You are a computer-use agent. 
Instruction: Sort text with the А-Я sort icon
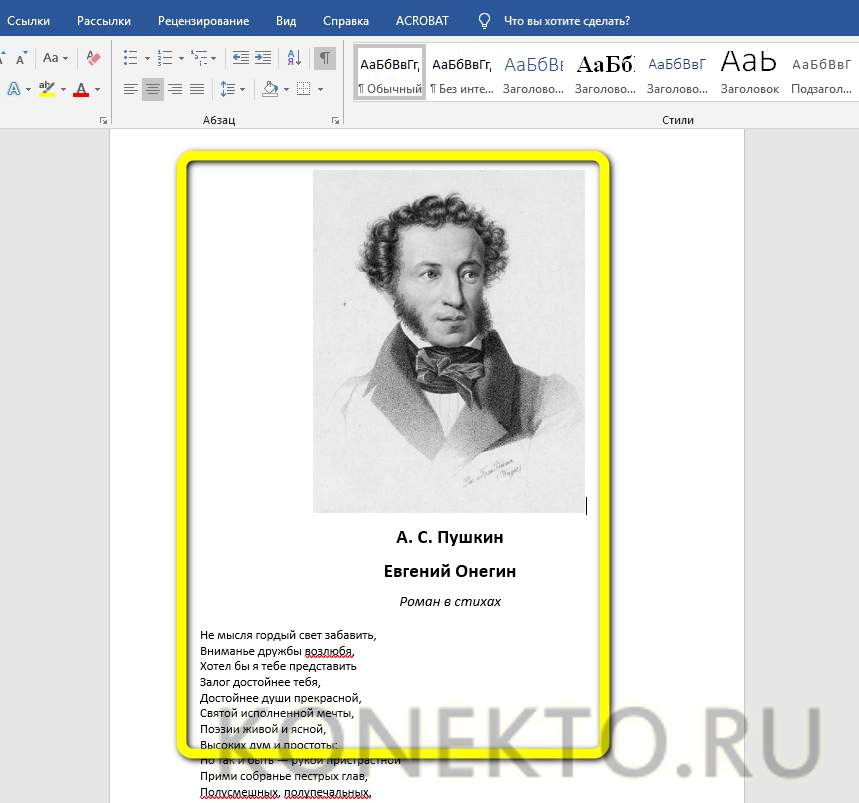click(x=294, y=58)
